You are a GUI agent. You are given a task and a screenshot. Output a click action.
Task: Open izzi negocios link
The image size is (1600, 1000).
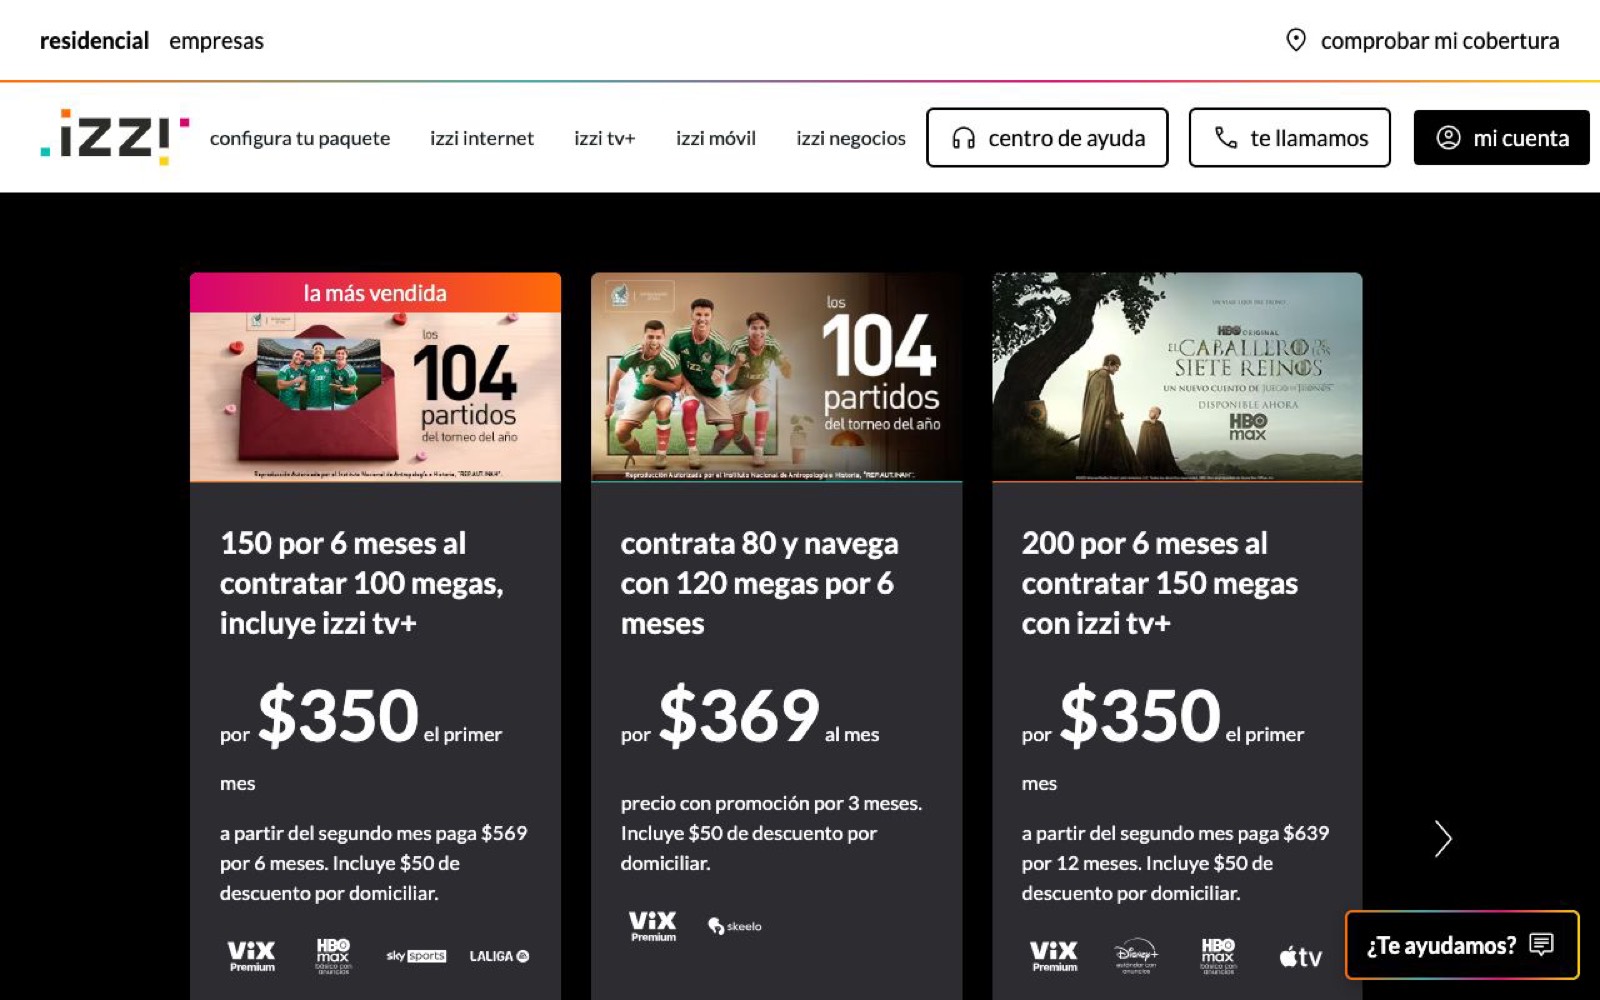(851, 138)
